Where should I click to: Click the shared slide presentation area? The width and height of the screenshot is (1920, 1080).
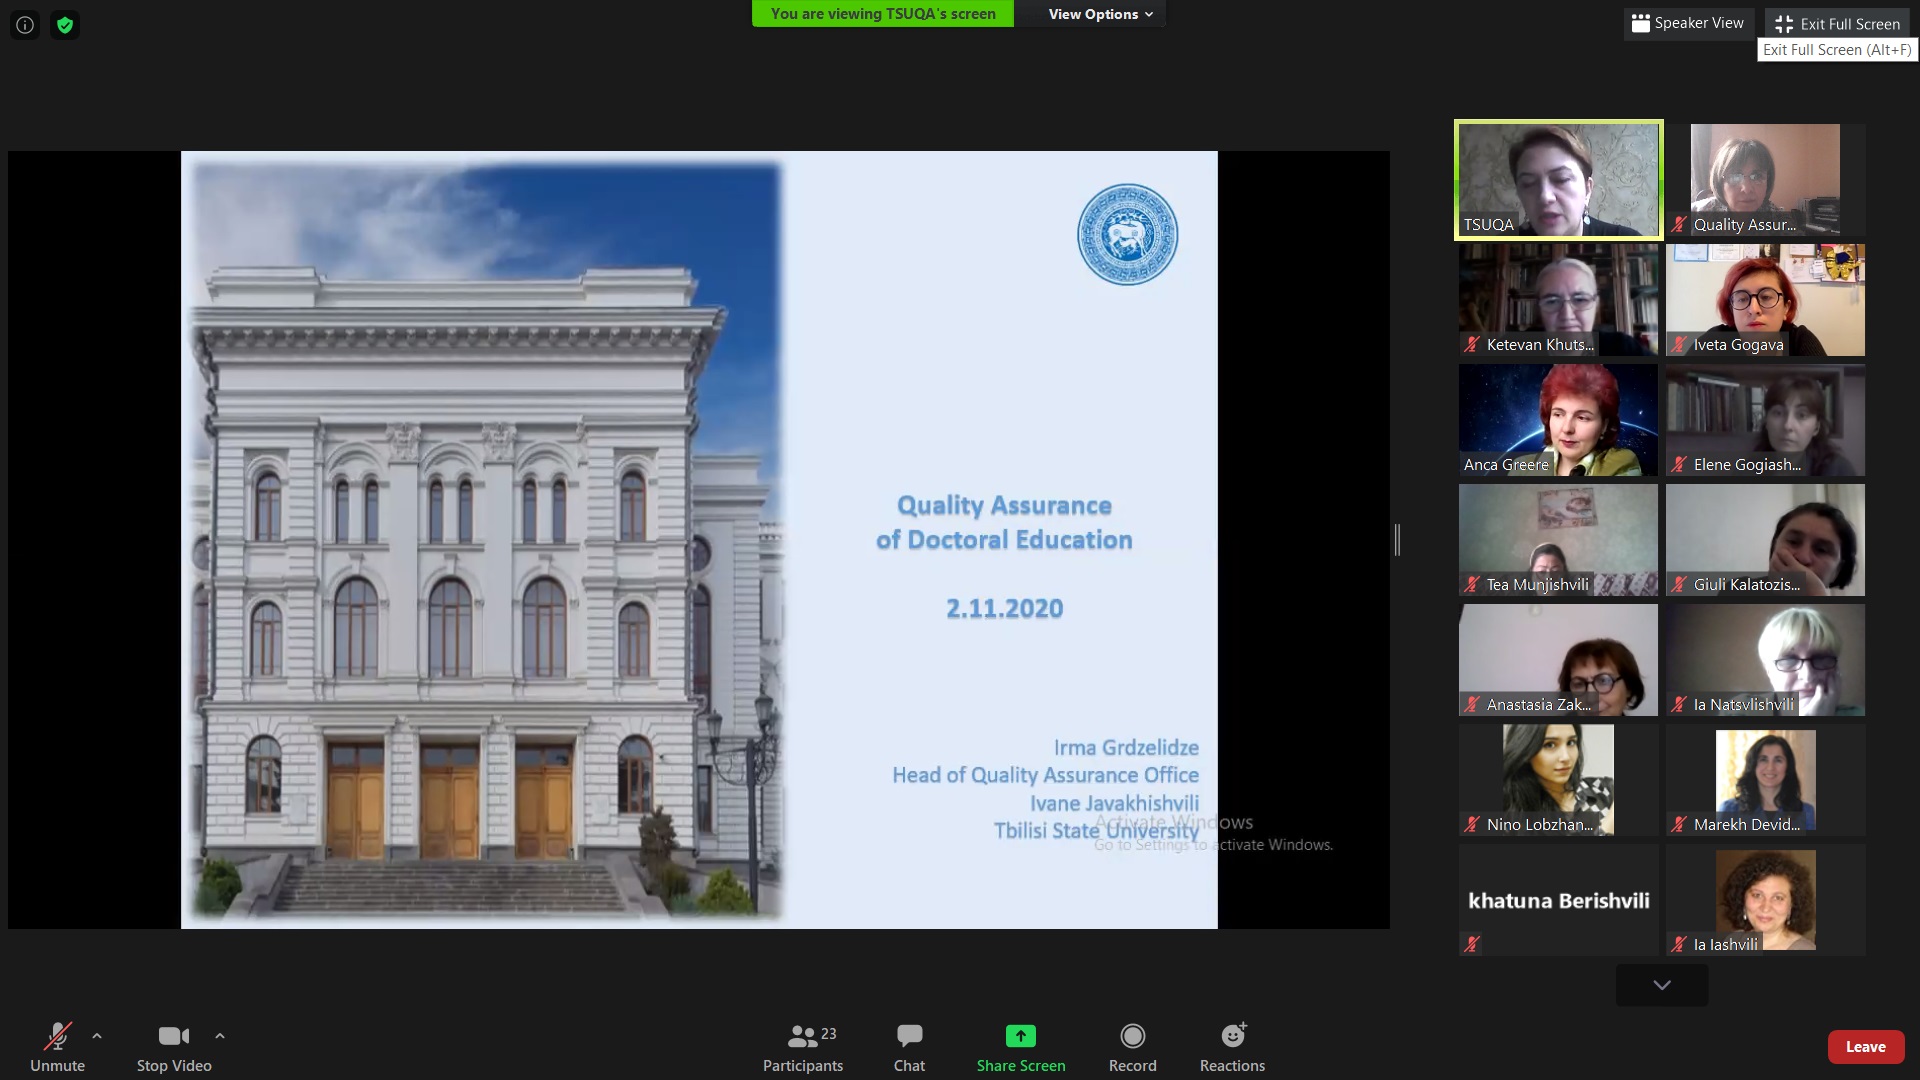pos(699,540)
